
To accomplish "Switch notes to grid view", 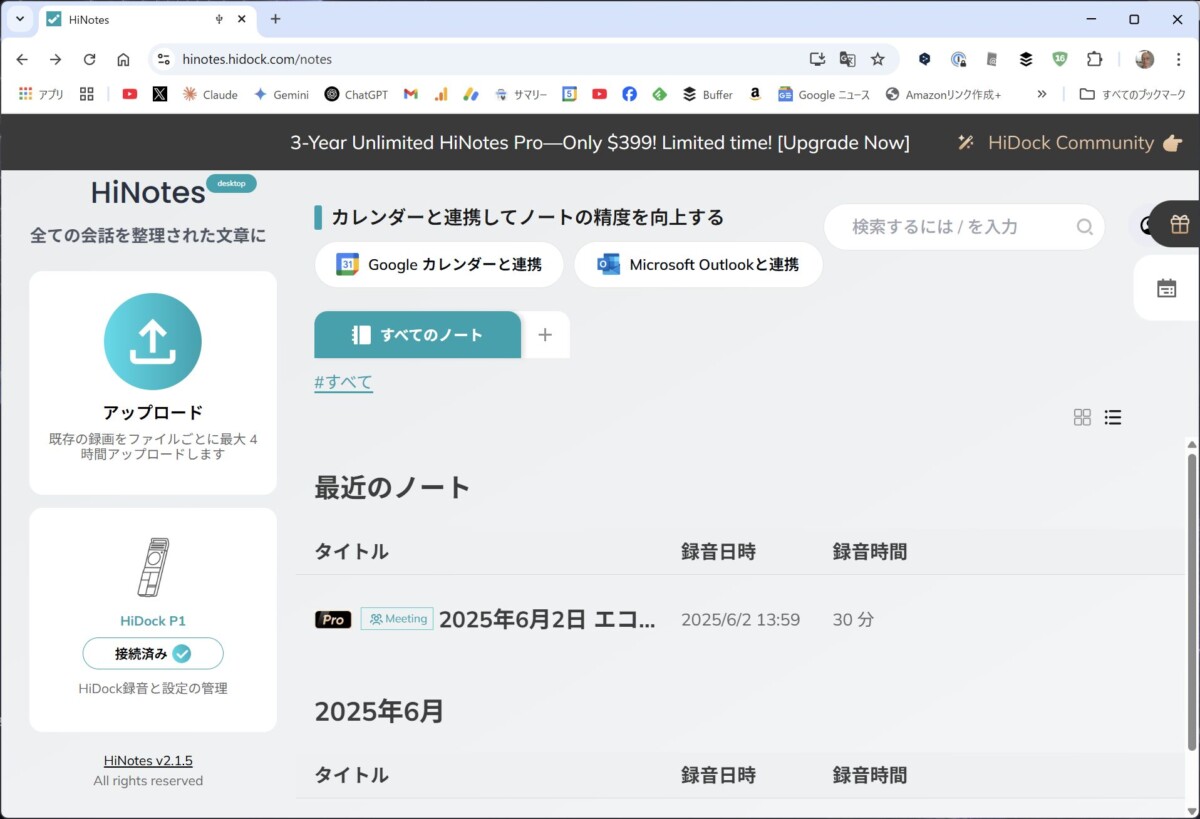I will (x=1082, y=417).
